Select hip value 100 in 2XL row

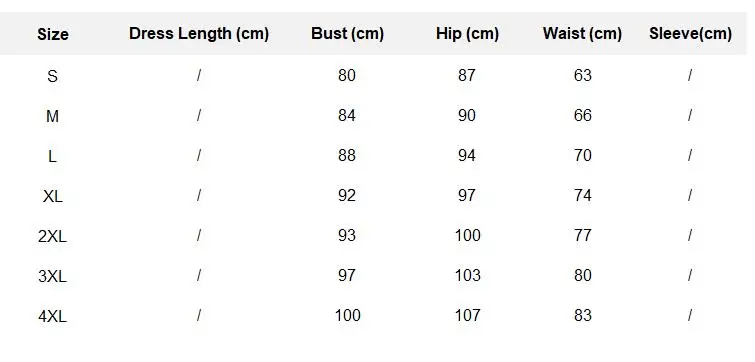[x=468, y=235]
